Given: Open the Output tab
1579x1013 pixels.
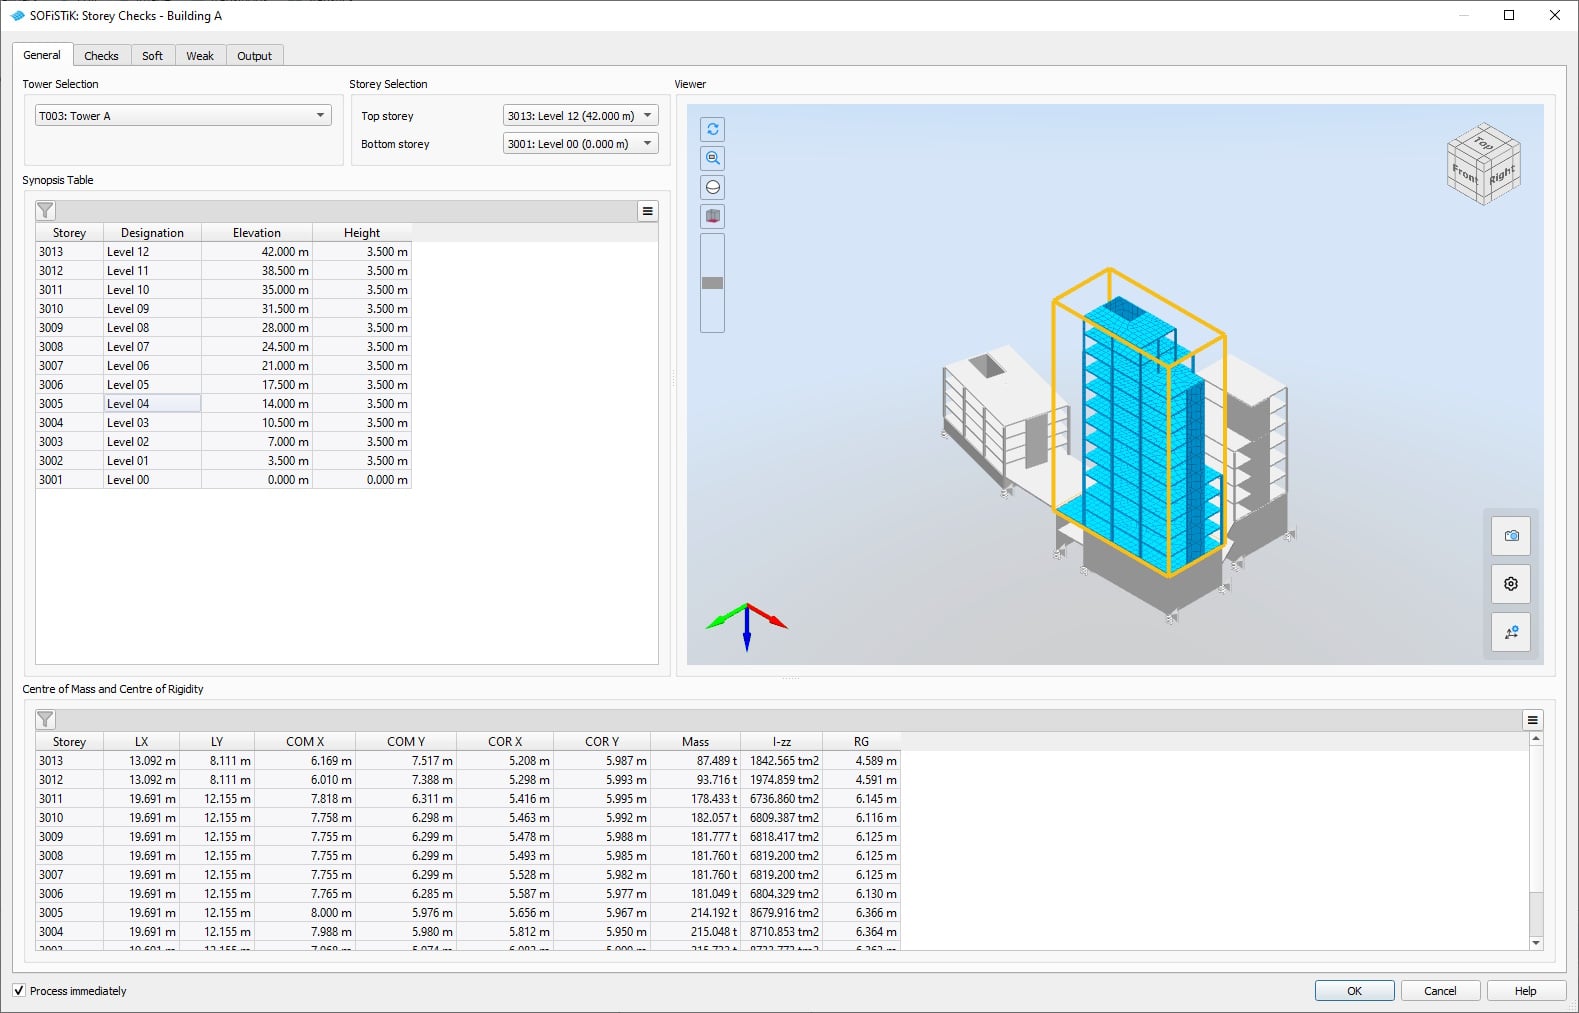Looking at the screenshot, I should (x=254, y=56).
